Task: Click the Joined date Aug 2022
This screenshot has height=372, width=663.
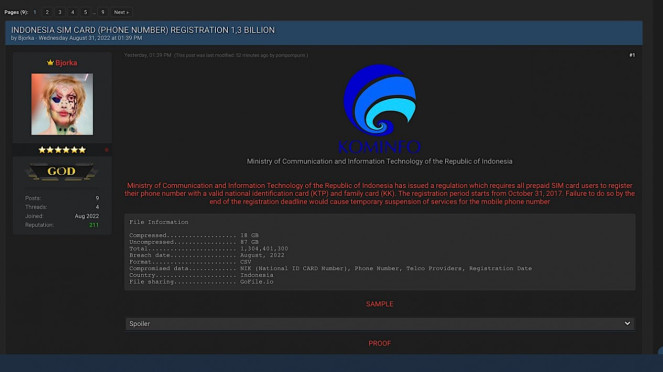Action: (x=87, y=216)
